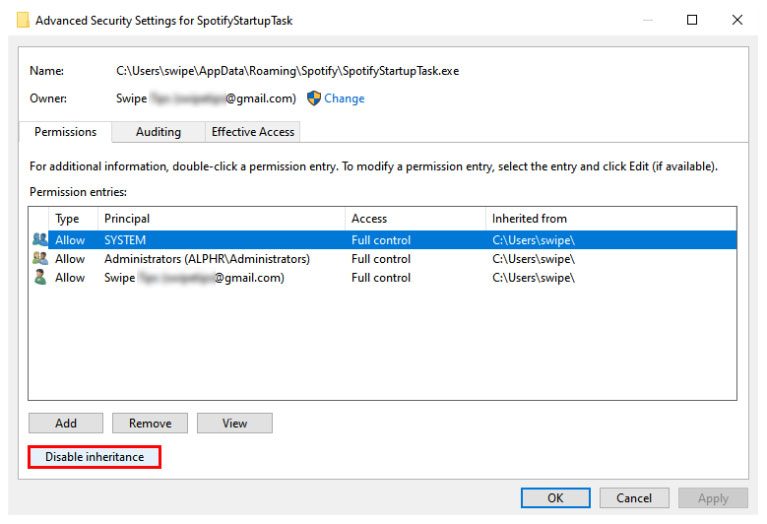Image resolution: width=767 pixels, height=524 pixels.
Task: Cancel the security settings dialog
Action: [x=634, y=498]
